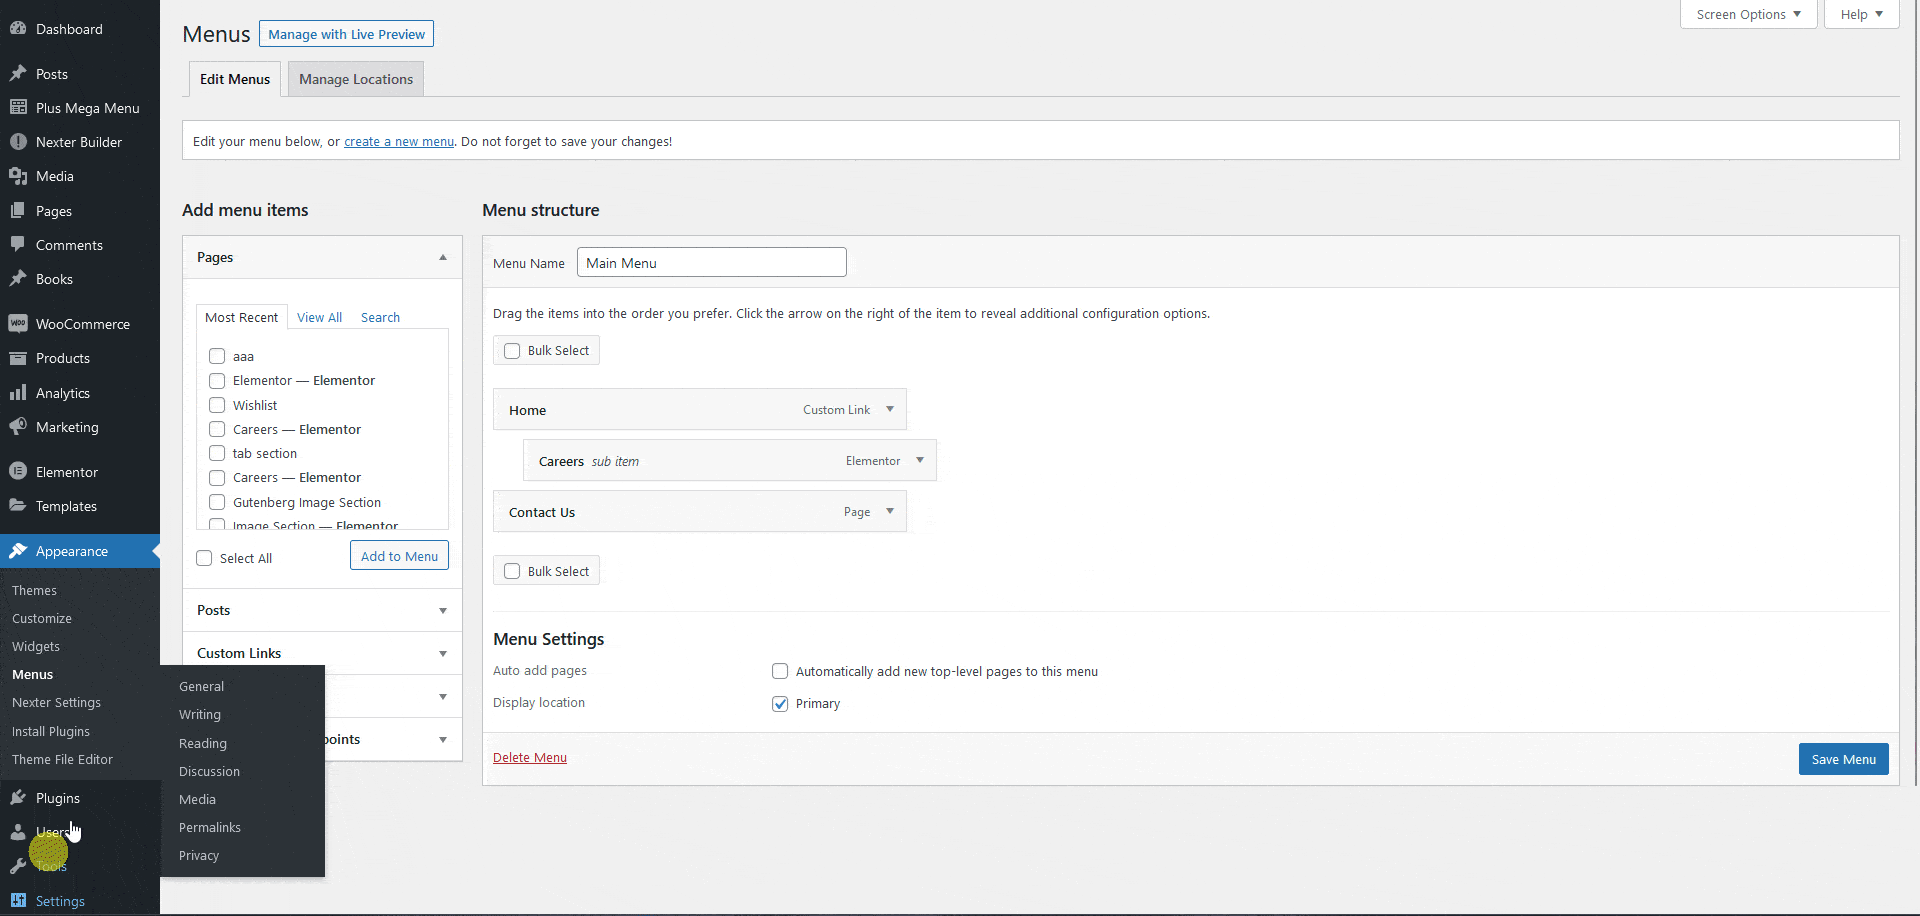The image size is (1920, 916).
Task: Open the Marketing sidebar section
Action: tap(66, 427)
